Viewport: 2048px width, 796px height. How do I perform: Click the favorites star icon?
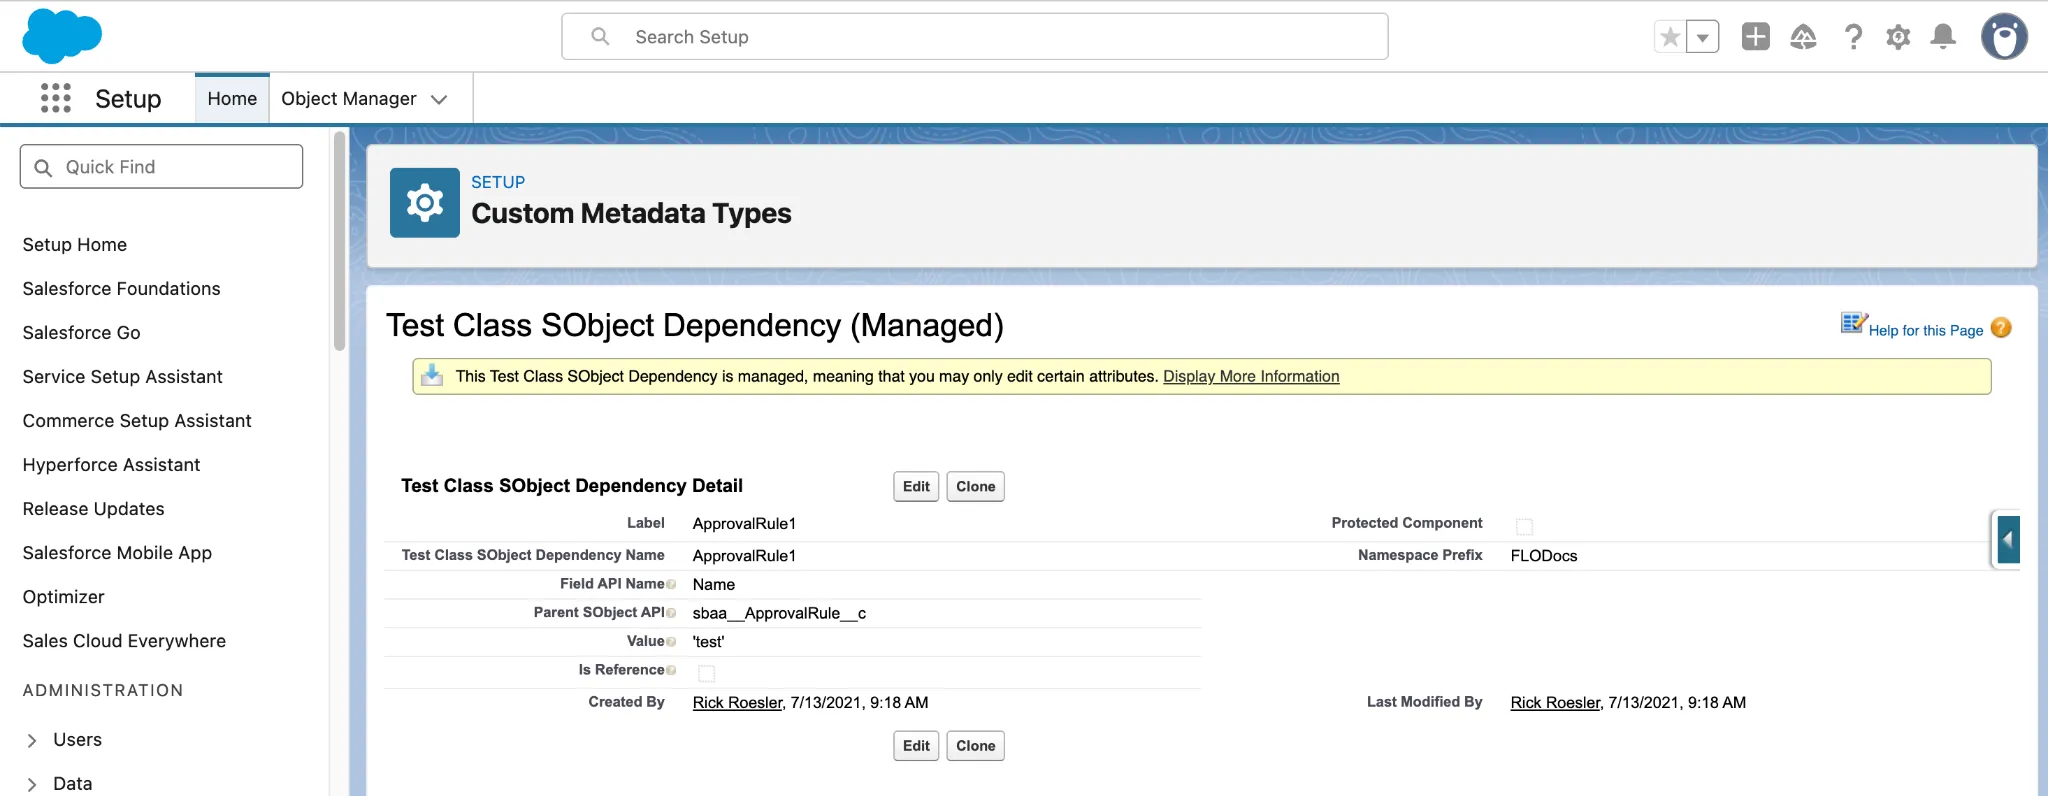1669,37
